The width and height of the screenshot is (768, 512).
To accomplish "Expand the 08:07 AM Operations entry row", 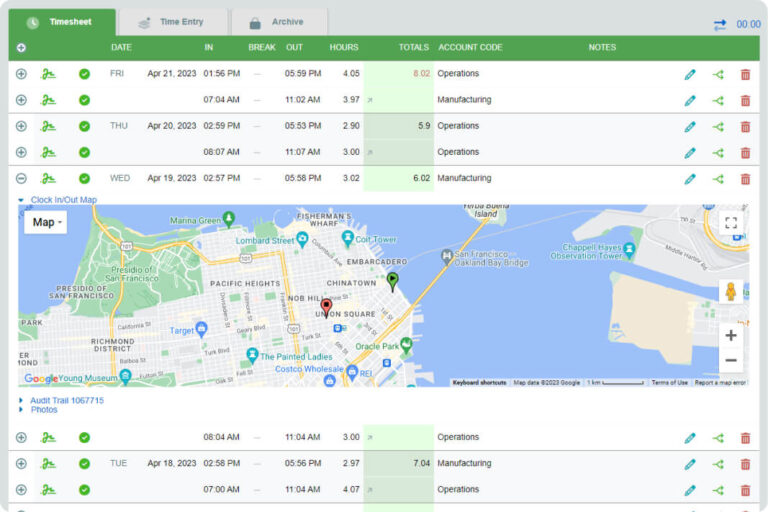I will [21, 152].
